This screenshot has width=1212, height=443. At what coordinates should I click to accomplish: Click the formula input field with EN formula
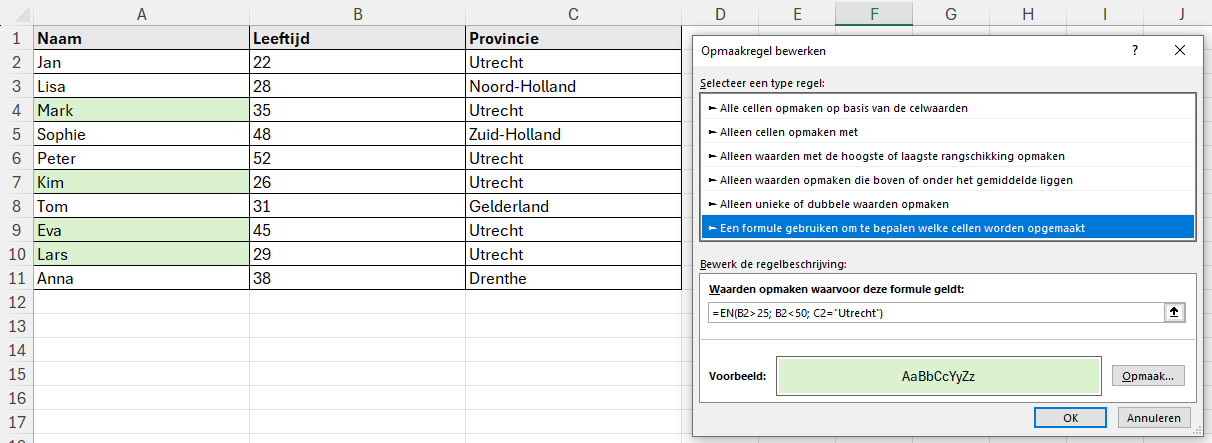933,313
